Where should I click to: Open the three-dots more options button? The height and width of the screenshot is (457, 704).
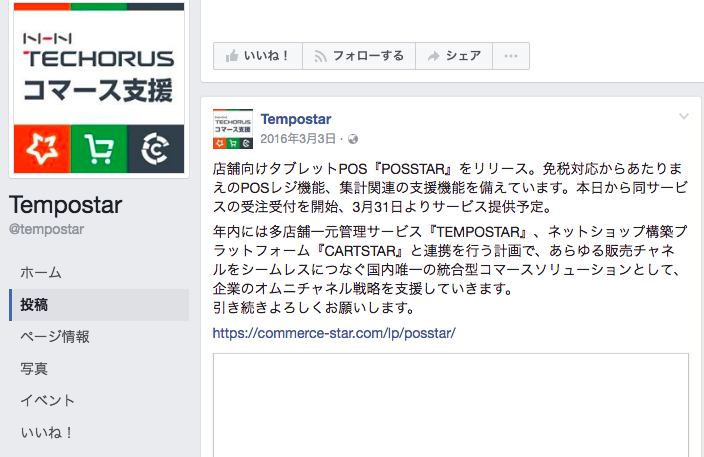511,56
